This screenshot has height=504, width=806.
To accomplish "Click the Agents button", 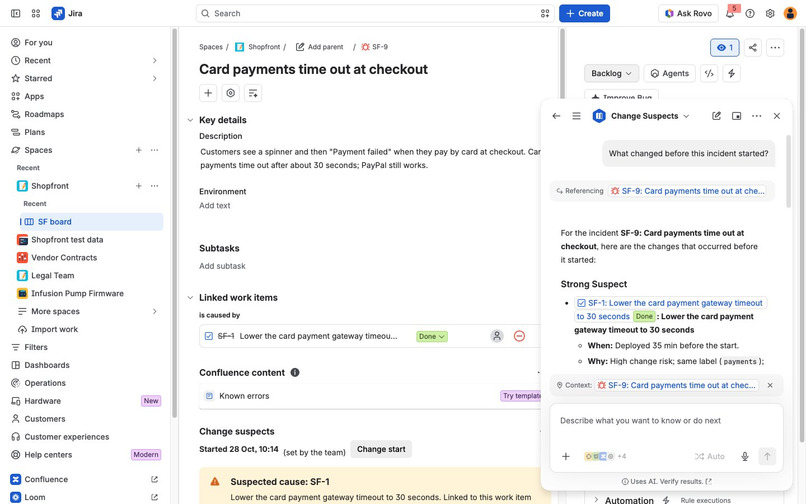I will coord(670,74).
